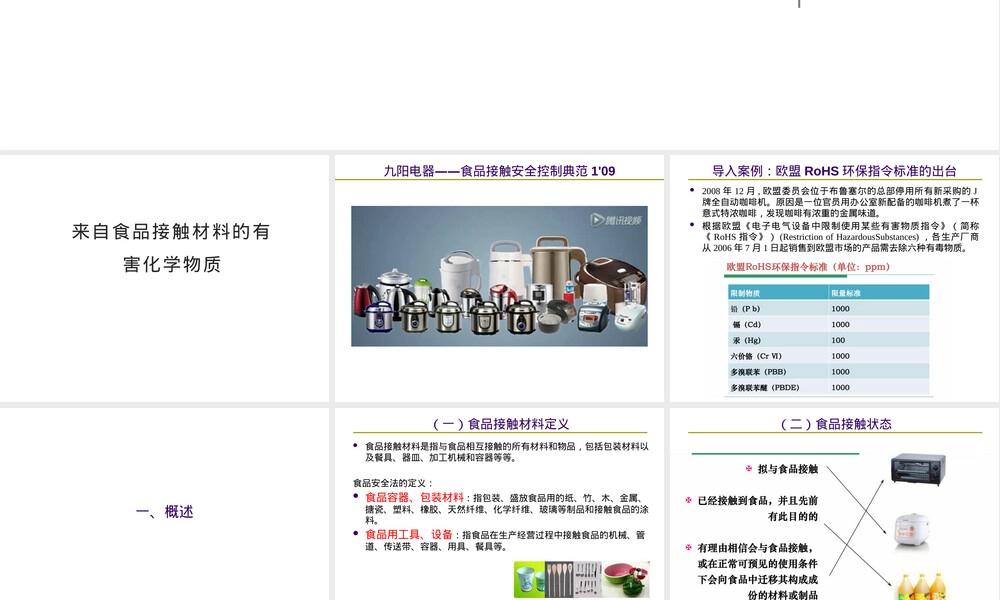Click the red text '食品容器、包装材料'
The width and height of the screenshot is (1000, 600).
pyautogui.click(x=415, y=497)
